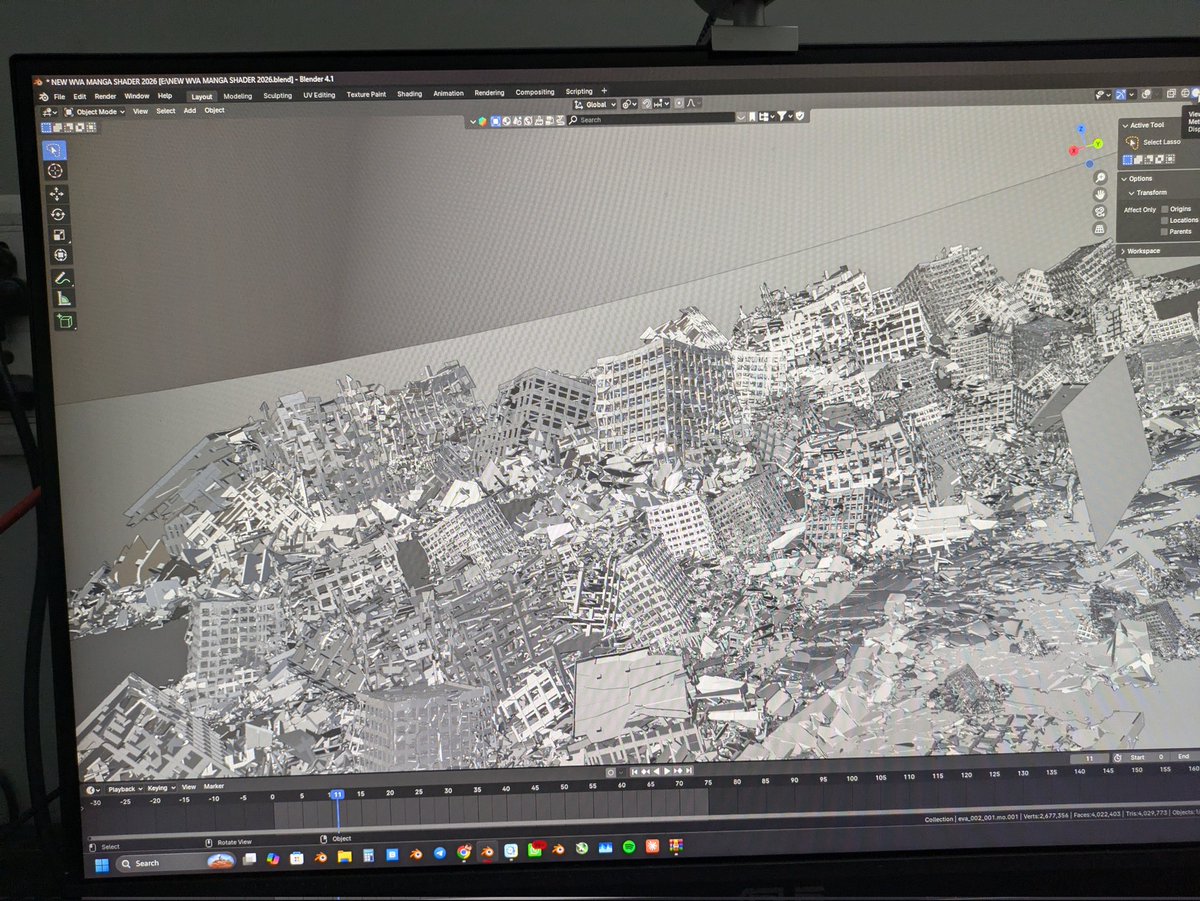Open the Select menu in viewport header
Viewport: 1200px width, 901px height.
click(165, 111)
